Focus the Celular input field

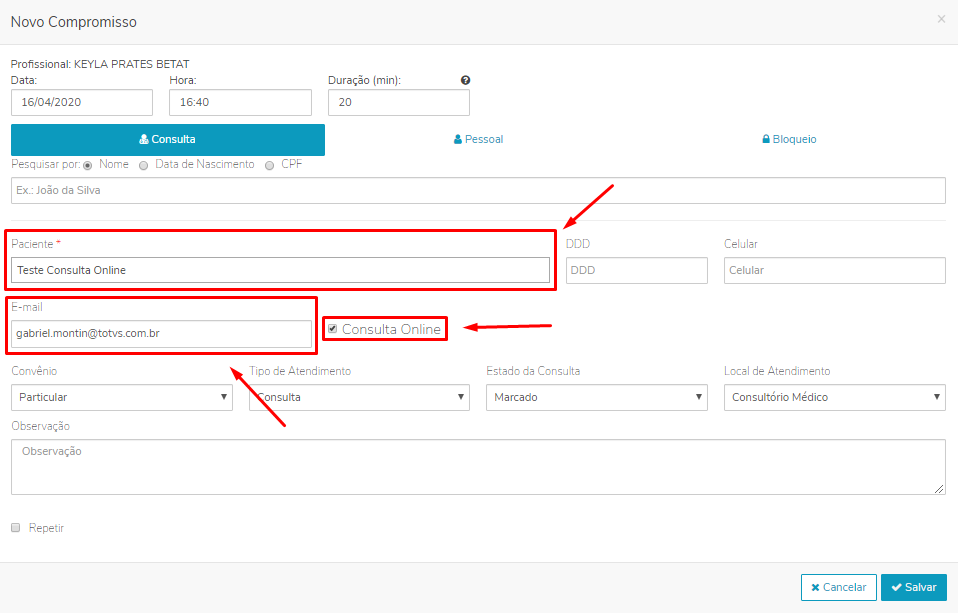click(835, 270)
